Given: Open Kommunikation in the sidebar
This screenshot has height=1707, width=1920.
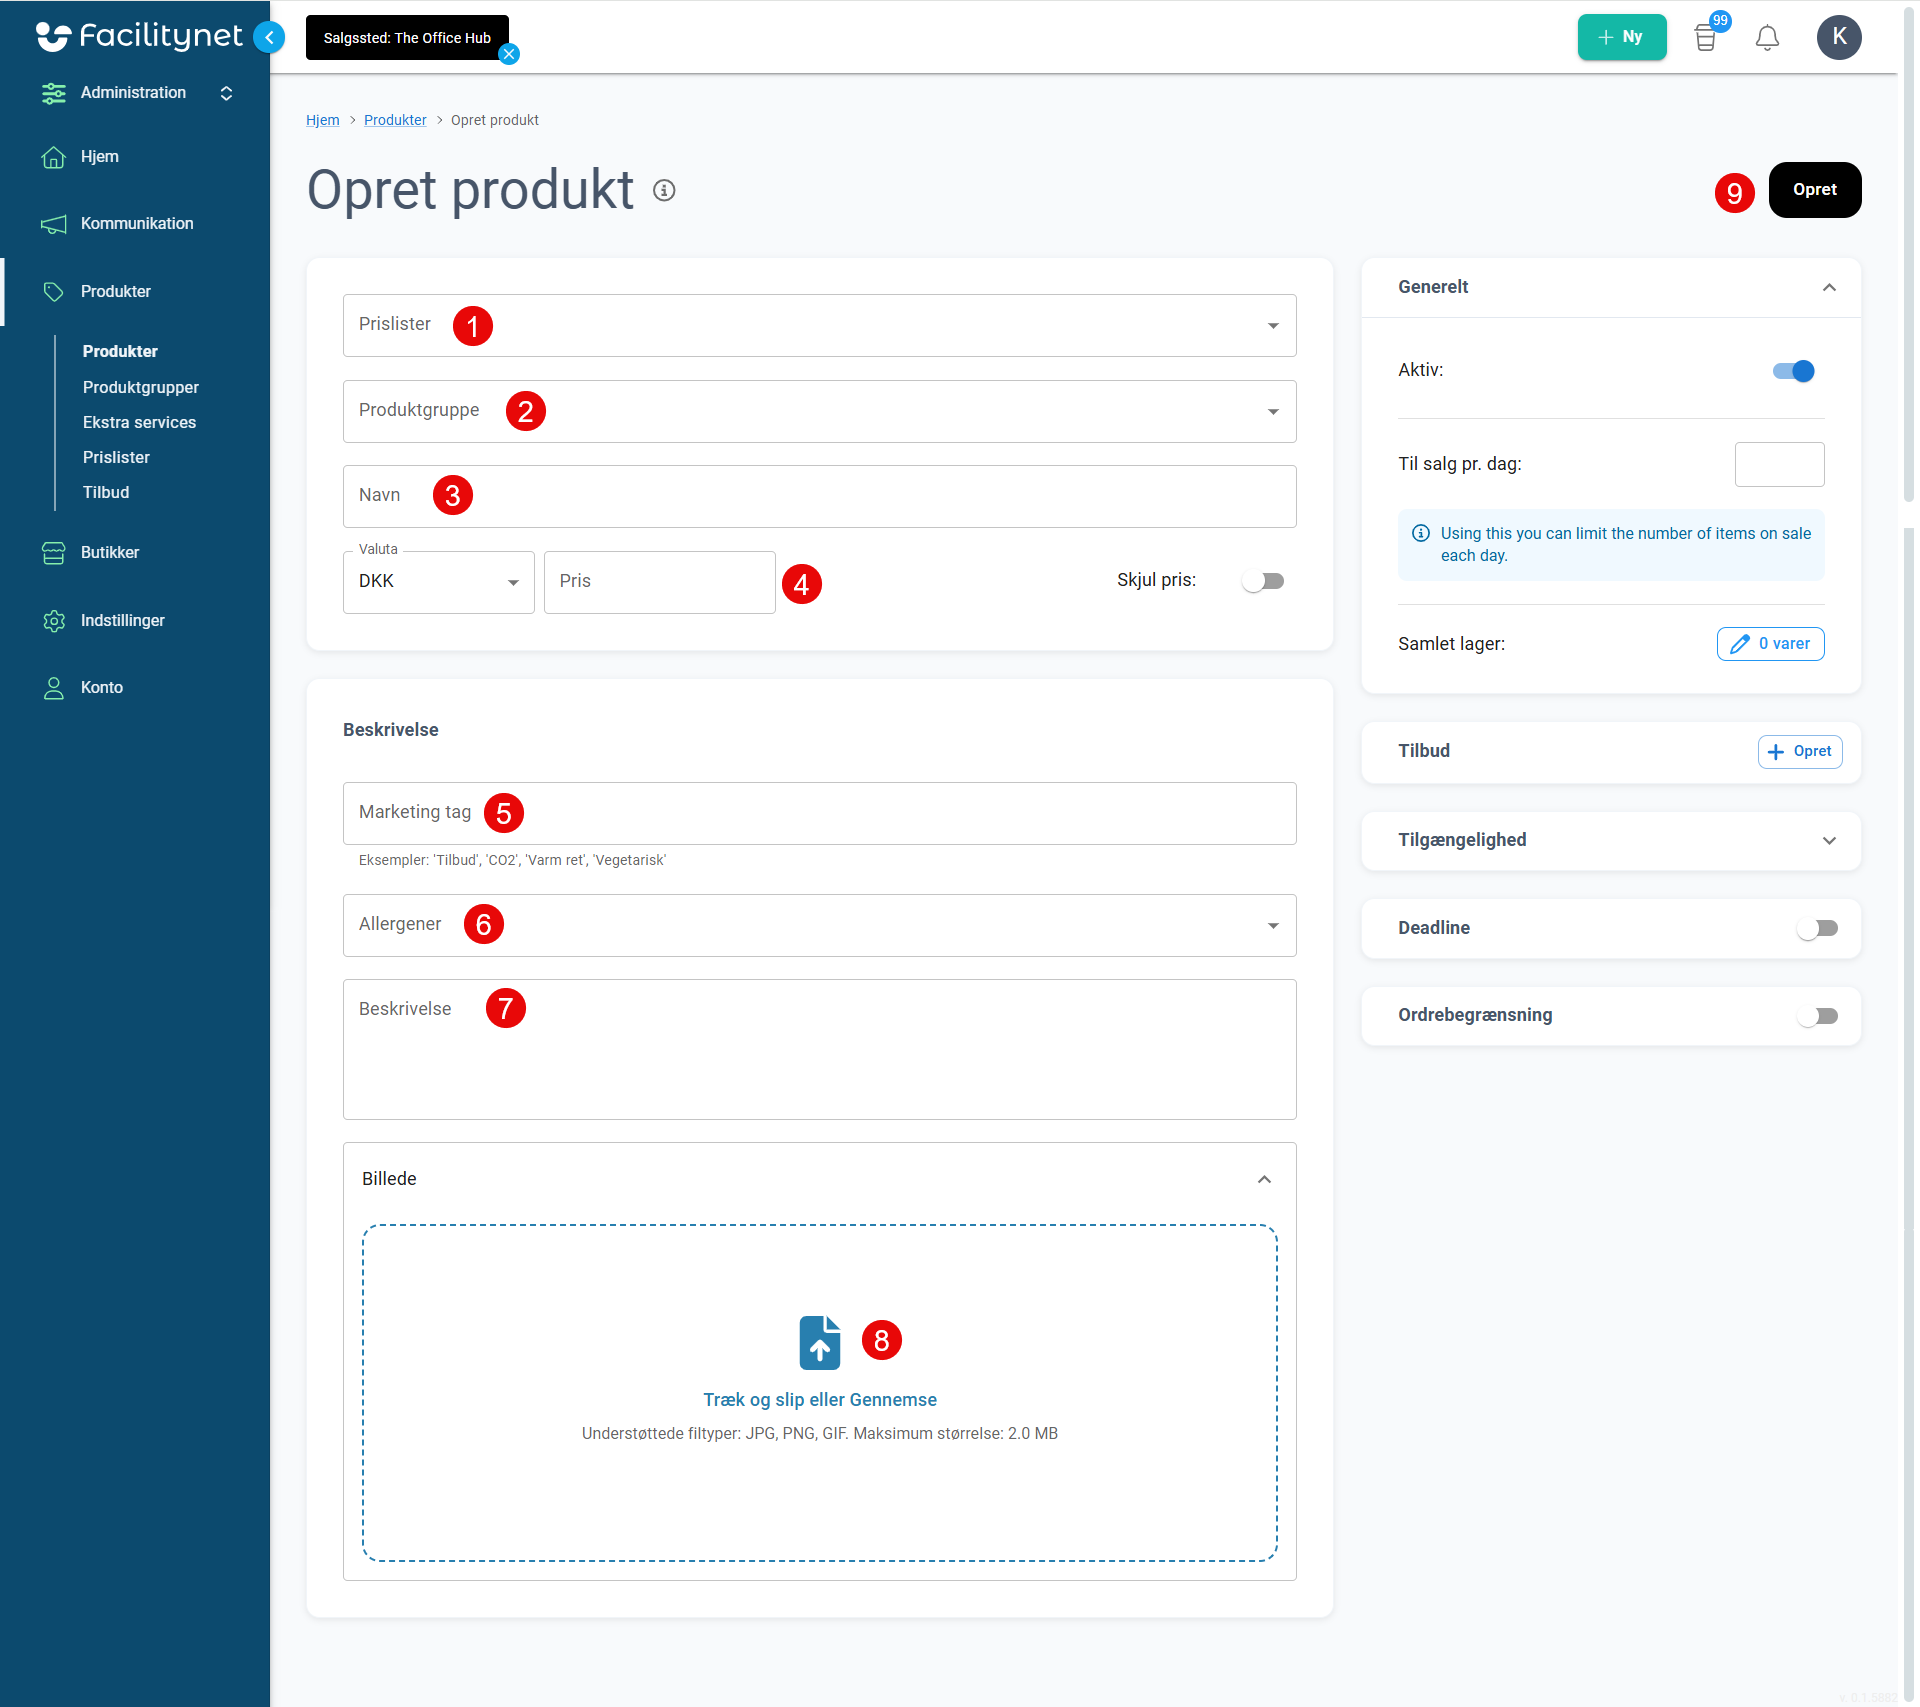Looking at the screenshot, I should (x=137, y=224).
